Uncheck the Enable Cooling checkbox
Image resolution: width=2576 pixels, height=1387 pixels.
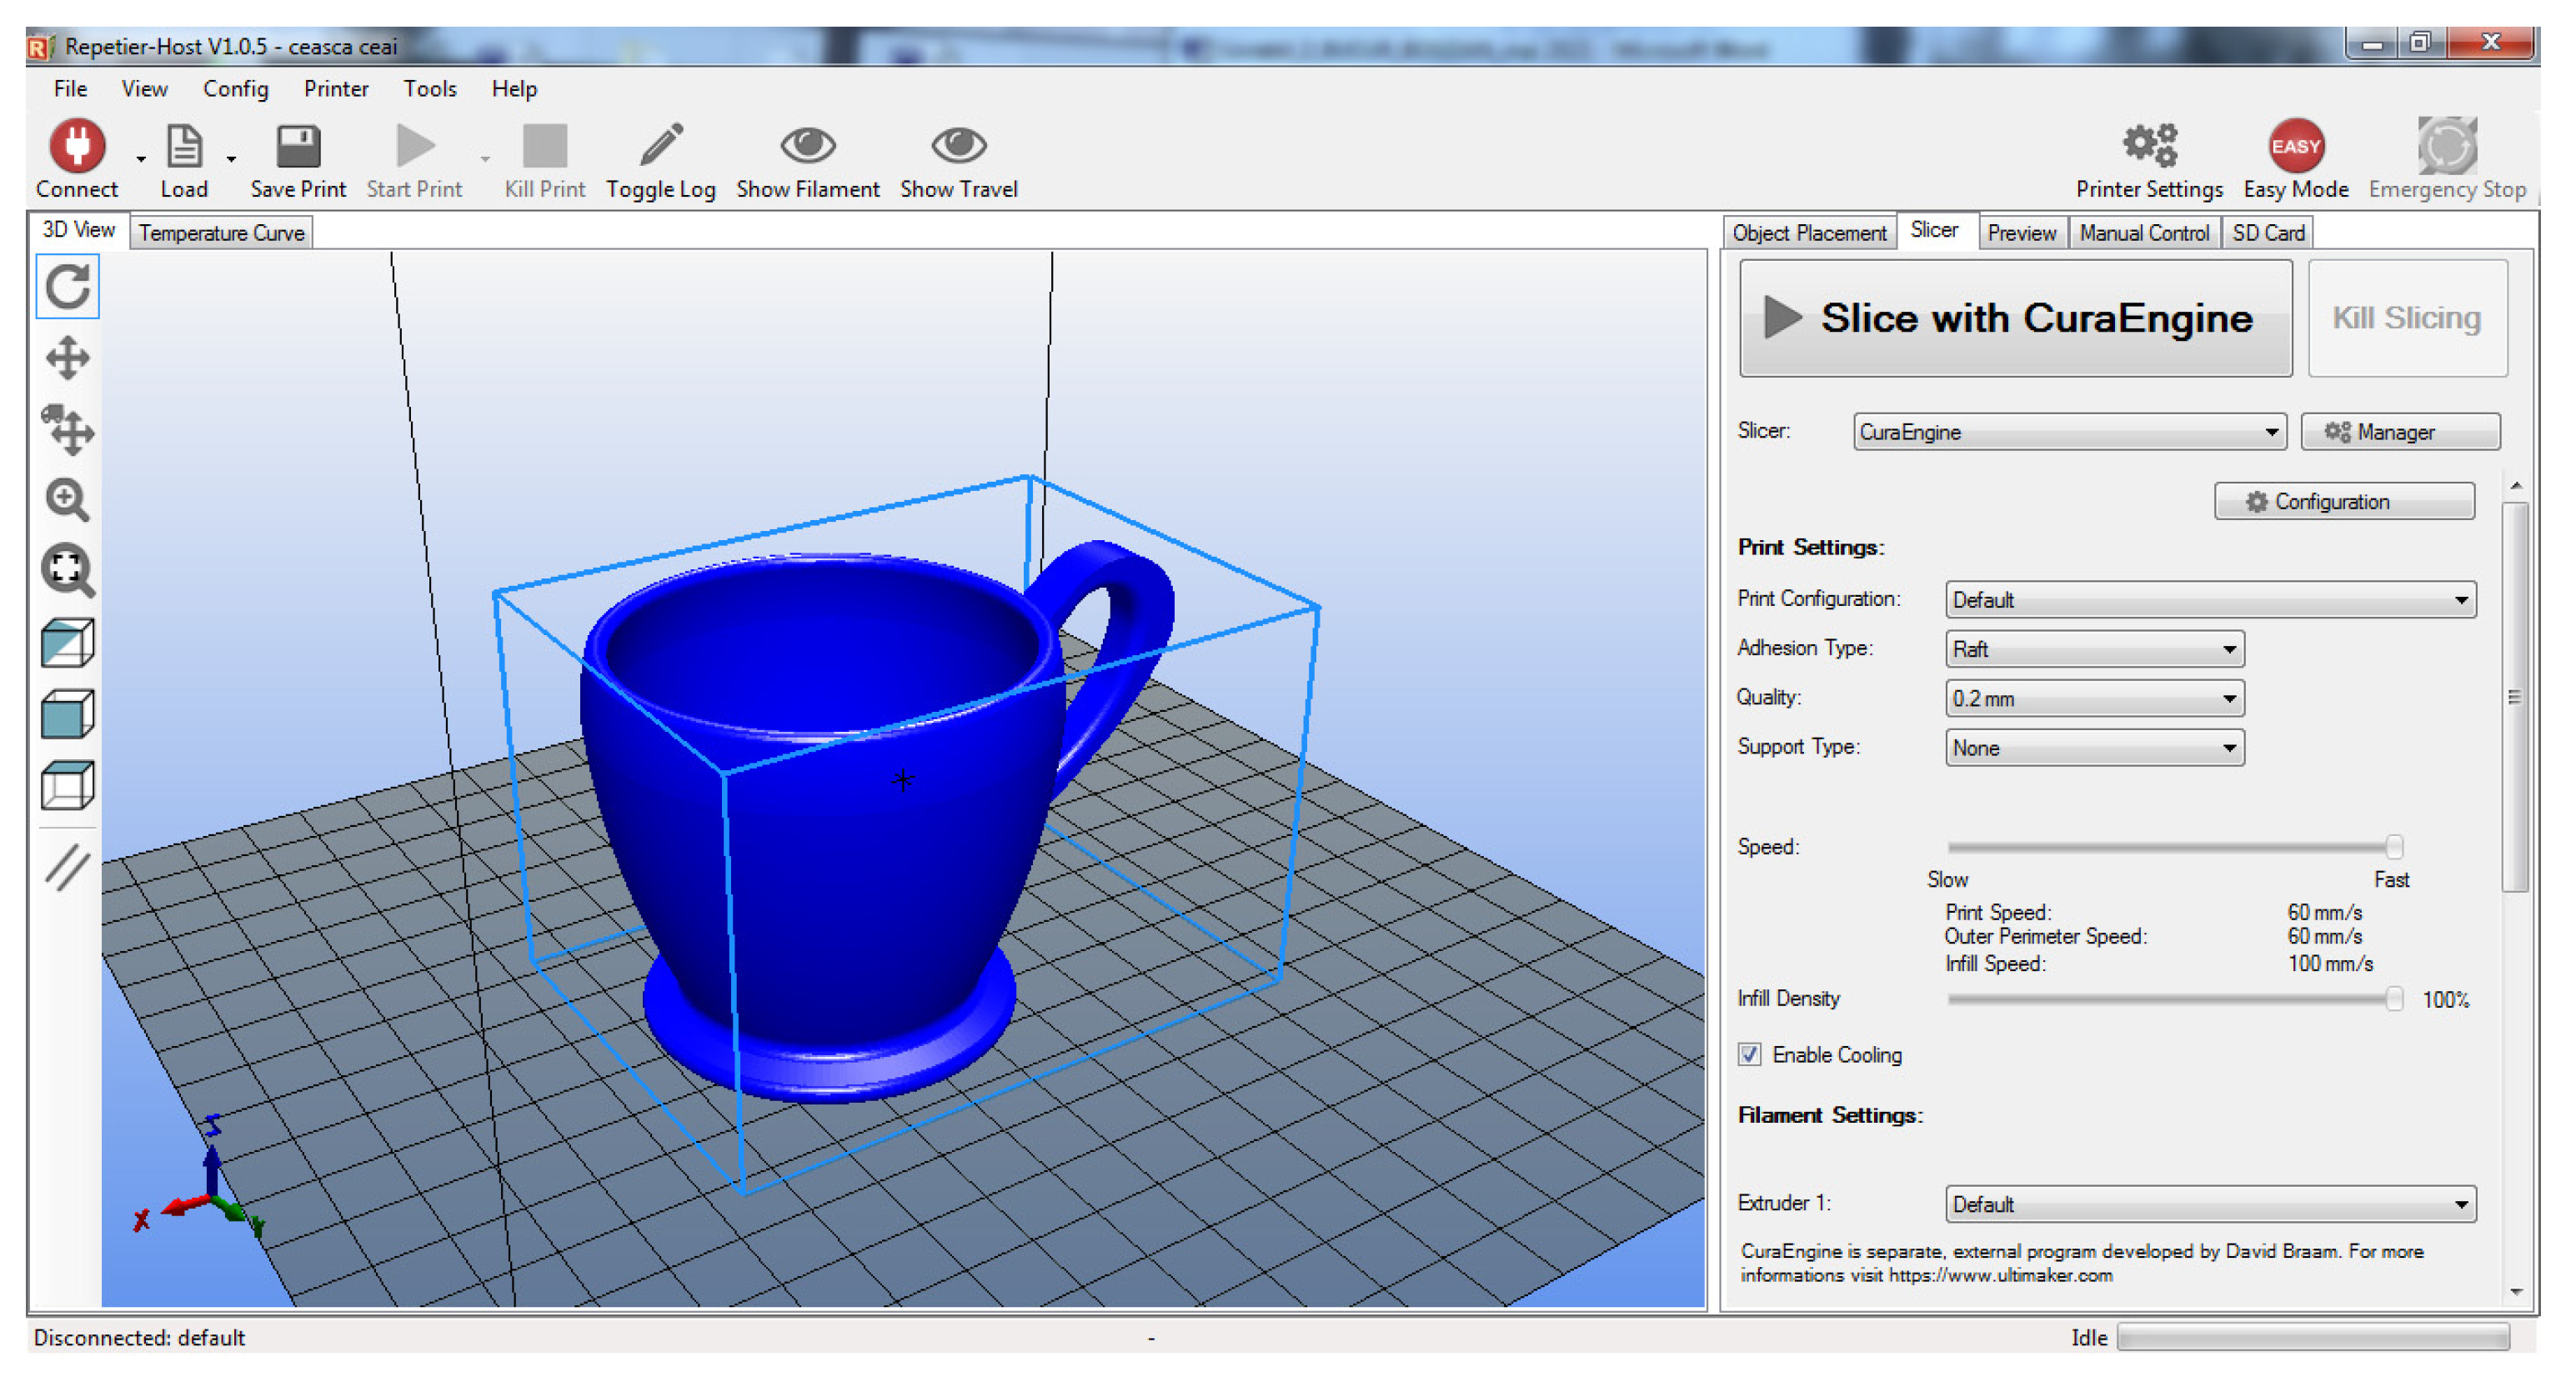(1749, 1054)
